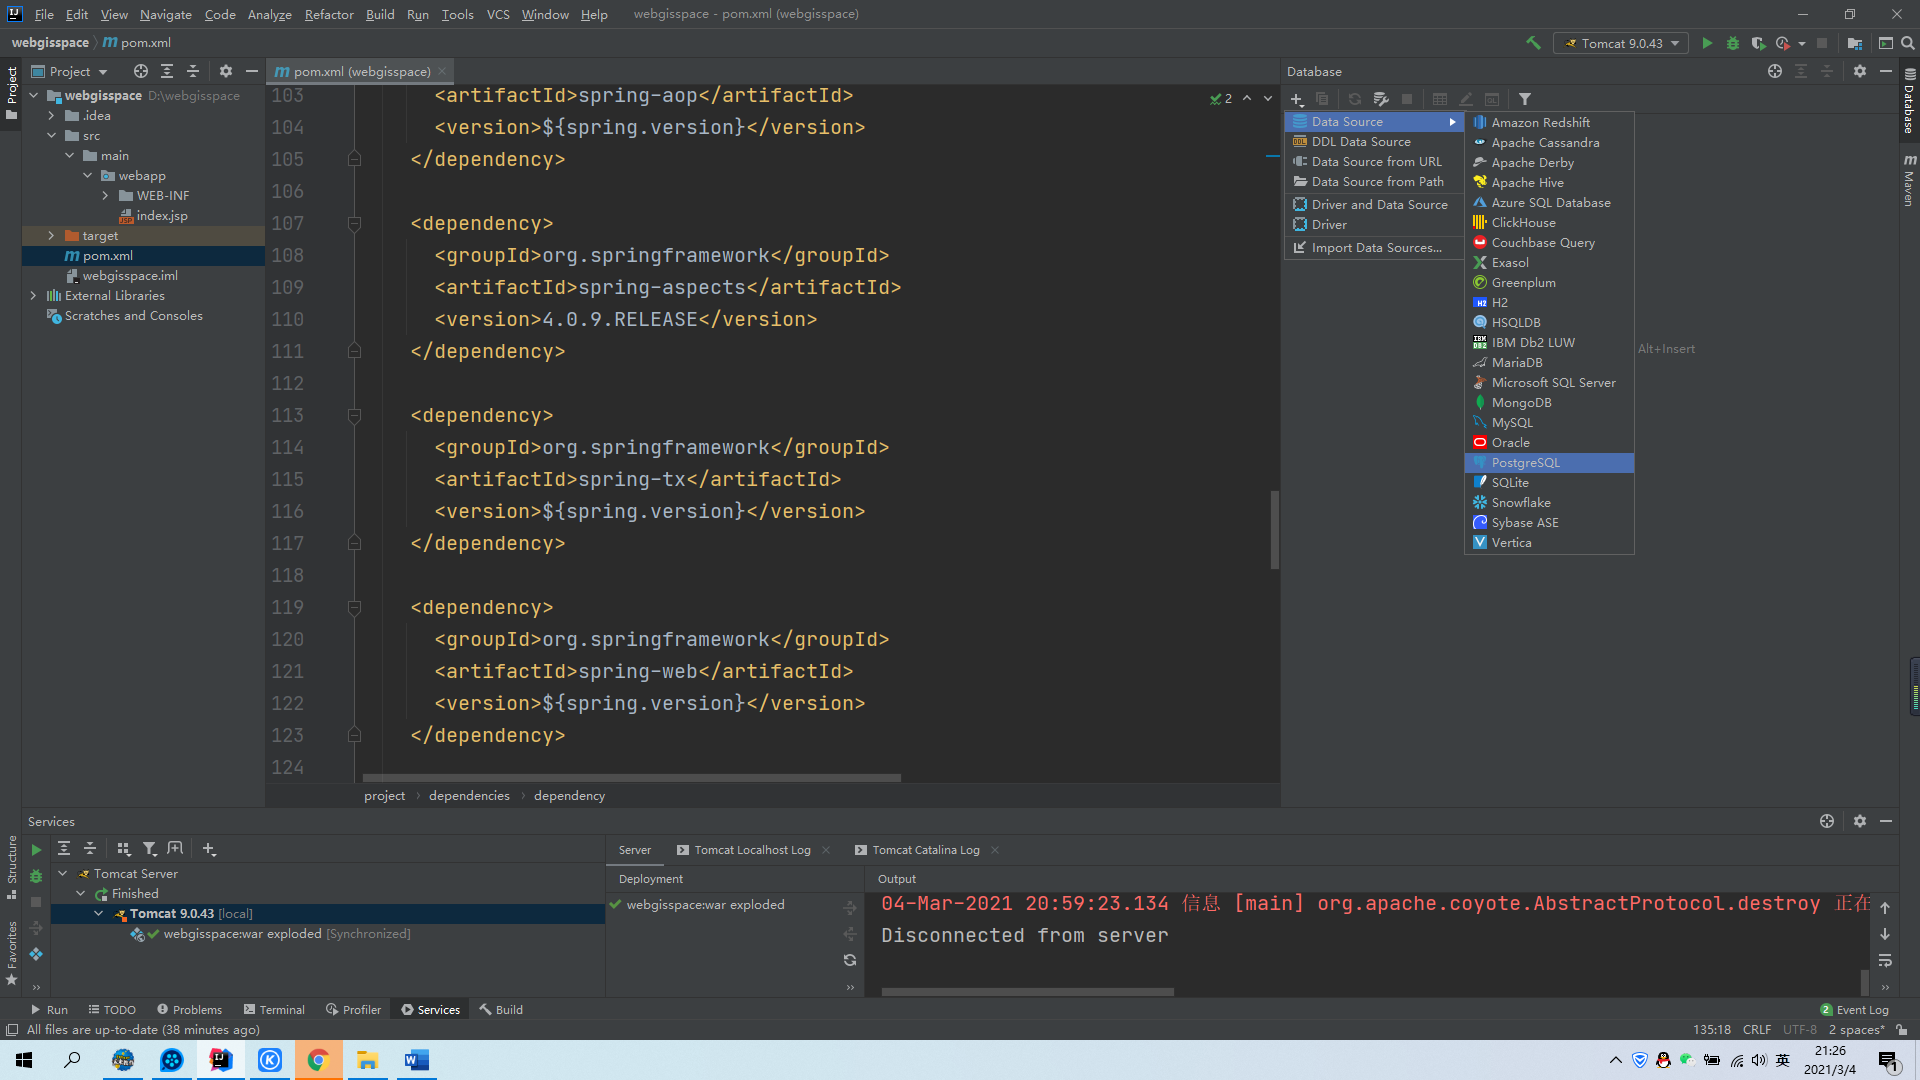The width and height of the screenshot is (1920, 1080).
Task: Select PostgreSQL from data source list
Action: pyautogui.click(x=1525, y=463)
